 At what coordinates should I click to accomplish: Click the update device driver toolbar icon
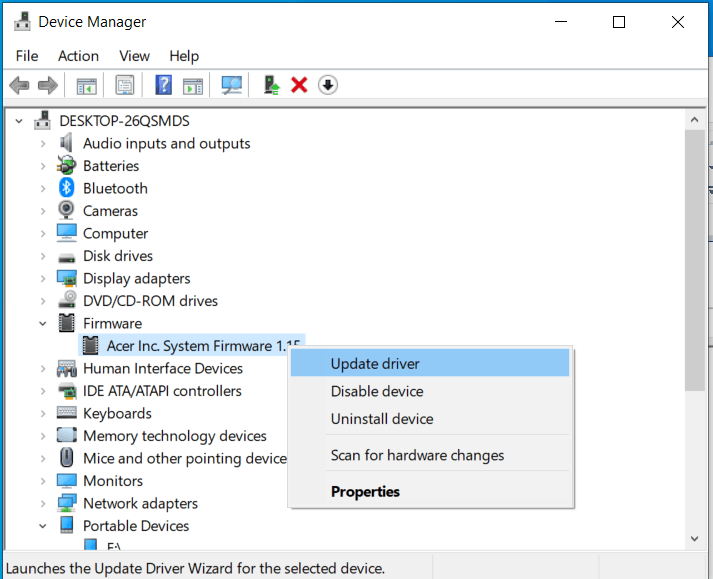click(x=270, y=85)
